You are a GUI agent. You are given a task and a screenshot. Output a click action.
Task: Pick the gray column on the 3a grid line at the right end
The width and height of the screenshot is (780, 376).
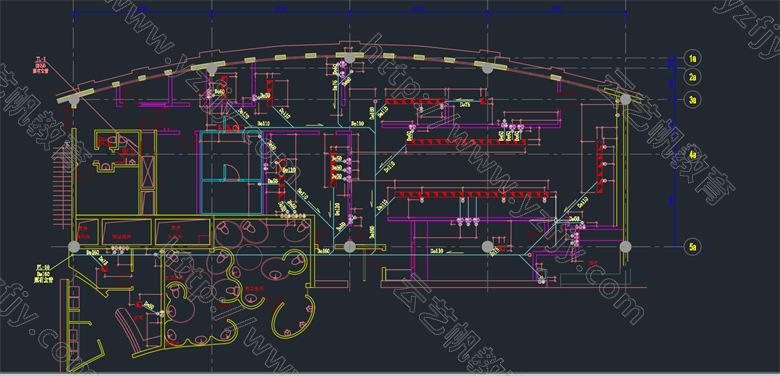[625, 99]
